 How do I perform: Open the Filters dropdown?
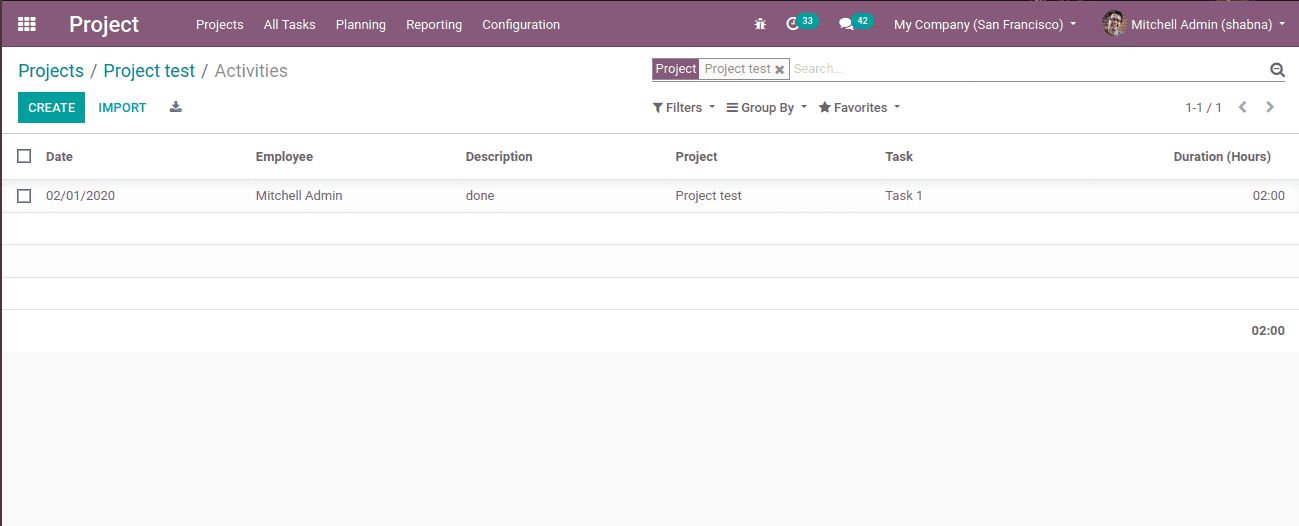pos(684,107)
